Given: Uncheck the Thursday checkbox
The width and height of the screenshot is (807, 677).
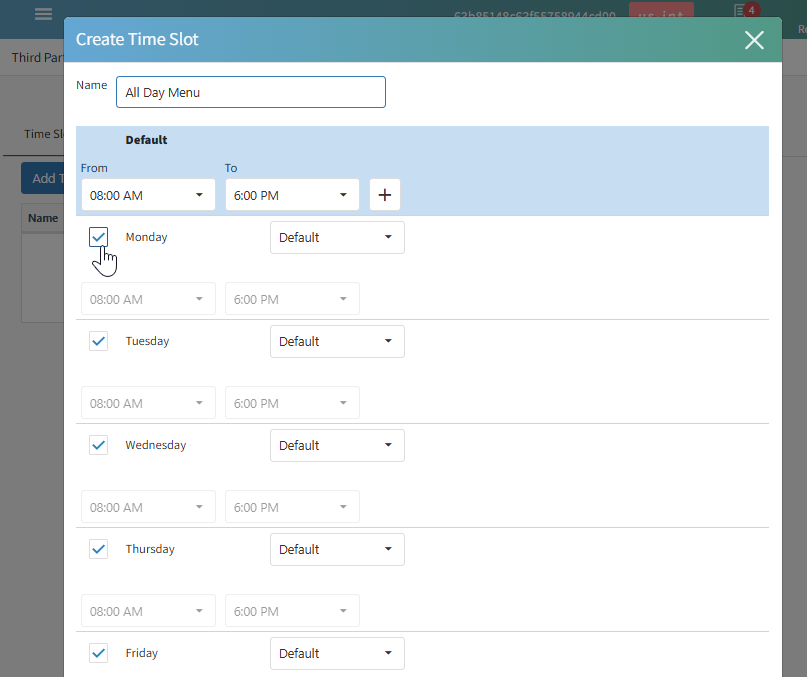Looking at the screenshot, I should (98, 549).
